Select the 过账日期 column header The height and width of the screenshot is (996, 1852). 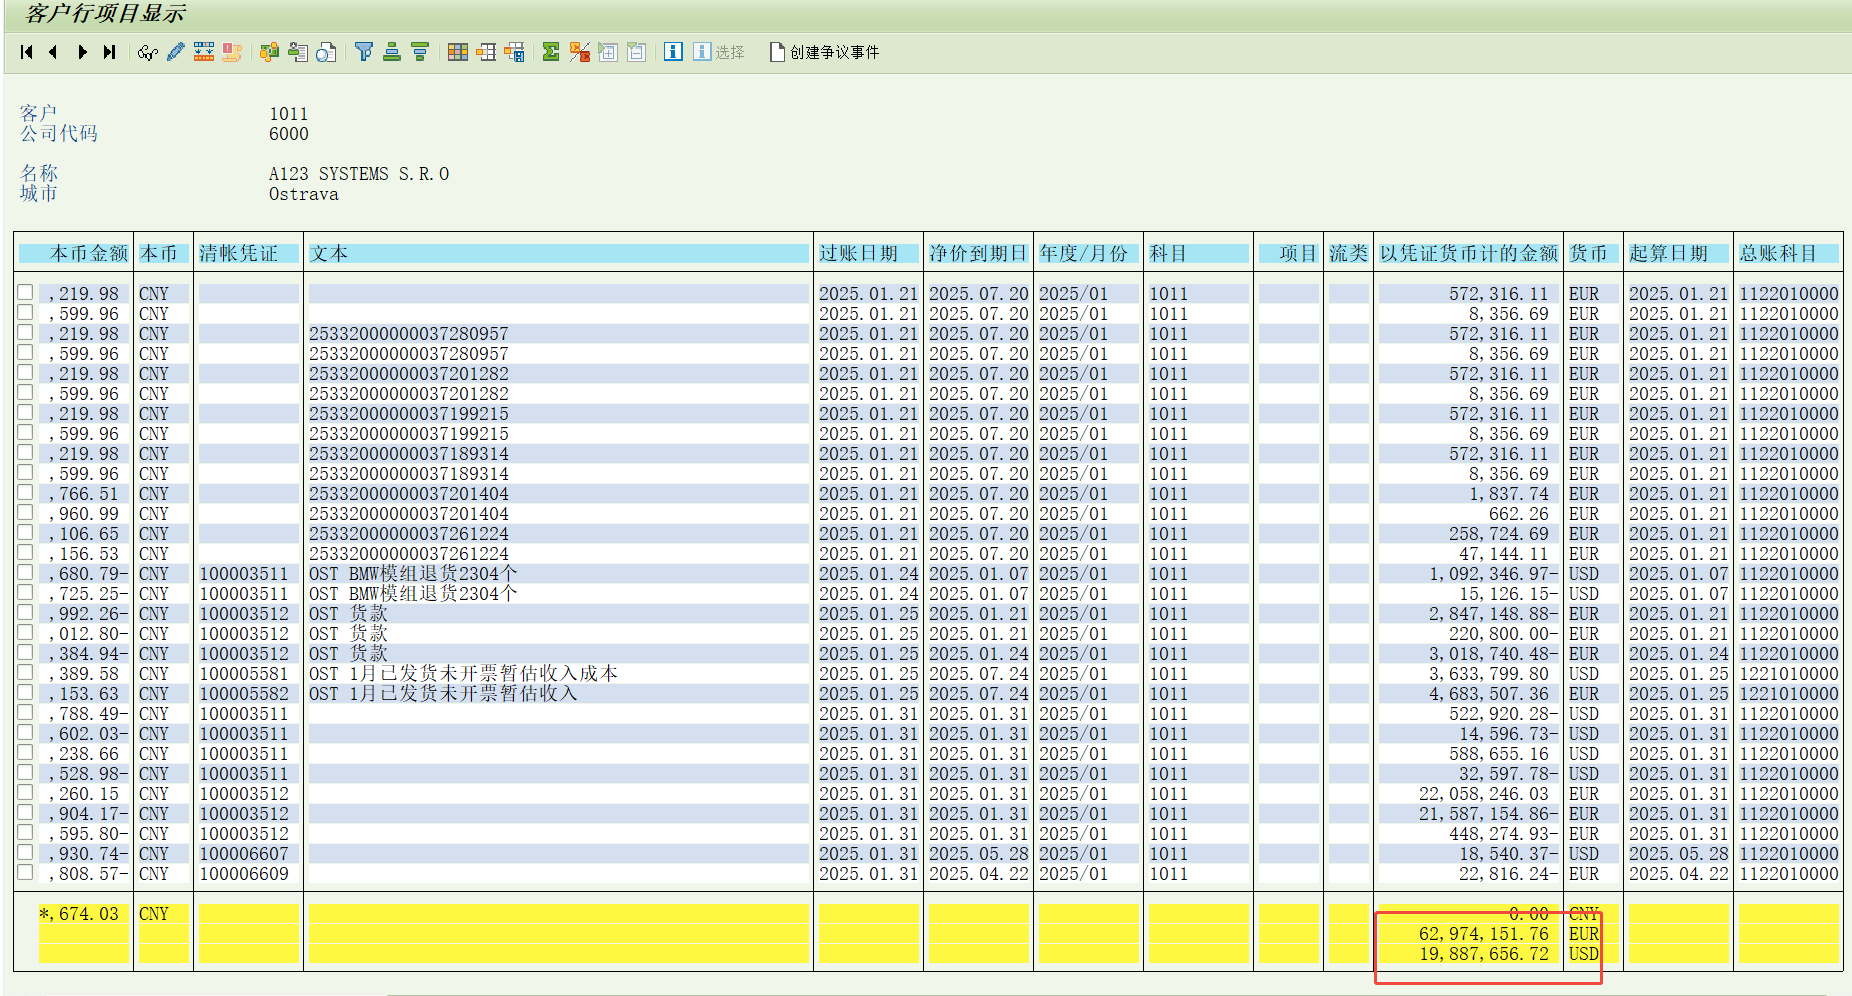click(868, 254)
